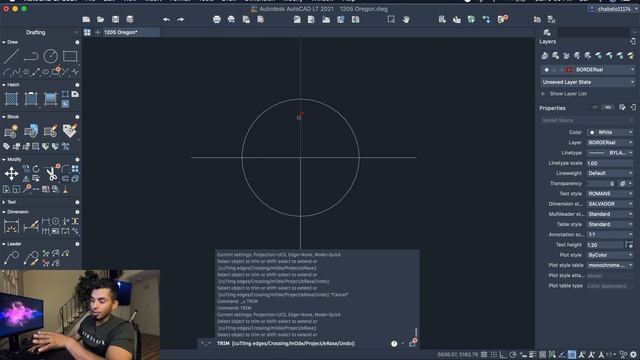640x360 pixels.
Task: Activate the Array tool
Action: tap(75, 169)
